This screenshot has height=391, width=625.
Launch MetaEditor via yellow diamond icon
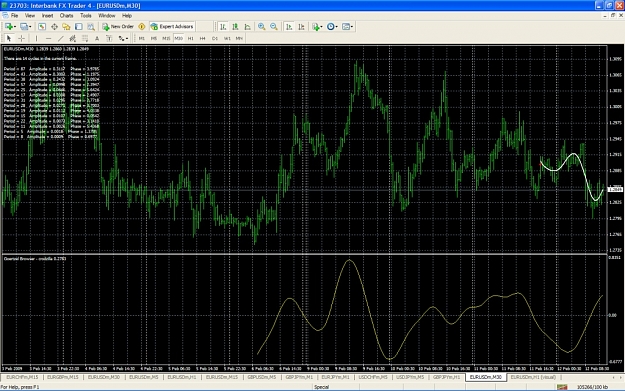point(142,27)
